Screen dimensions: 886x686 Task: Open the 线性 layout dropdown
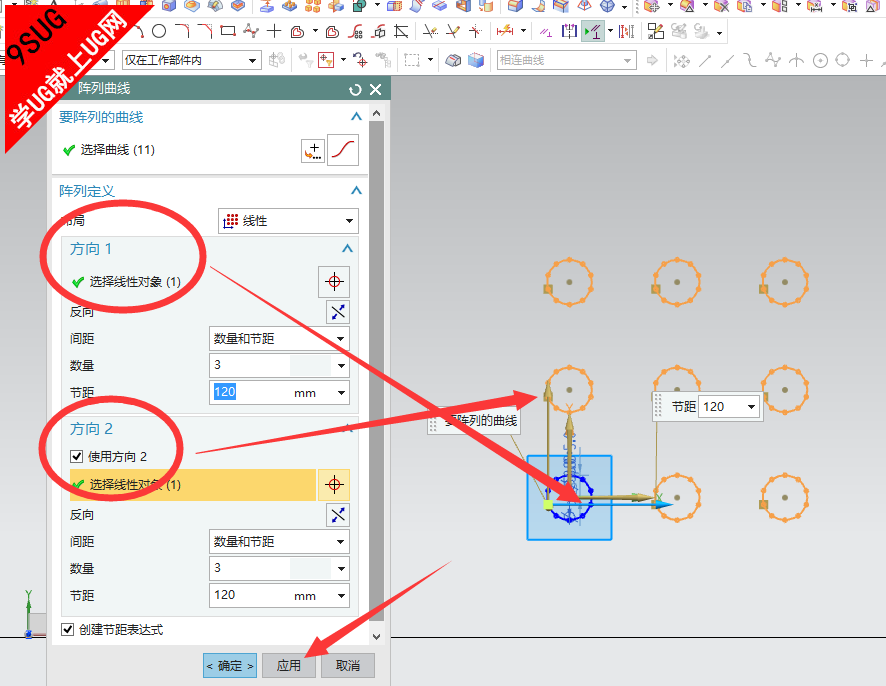pyautogui.click(x=288, y=221)
